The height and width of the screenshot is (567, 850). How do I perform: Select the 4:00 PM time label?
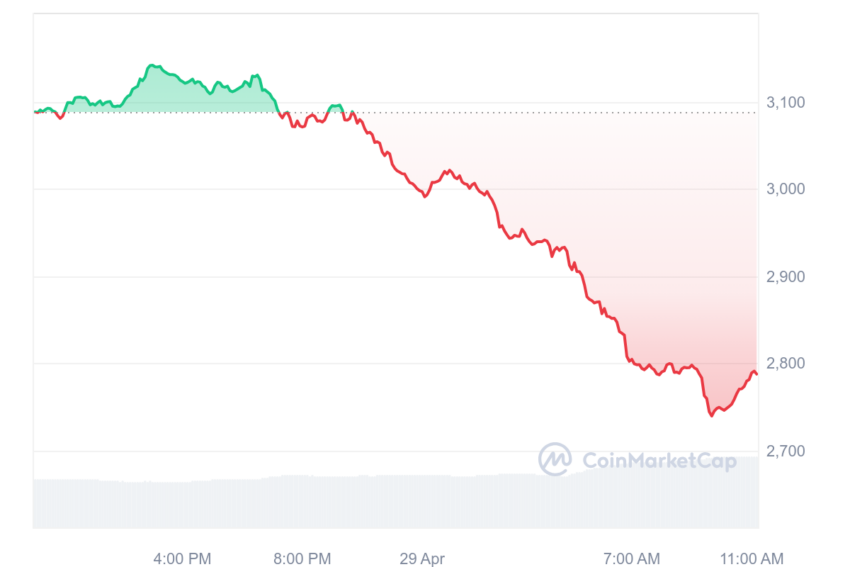tap(182, 558)
